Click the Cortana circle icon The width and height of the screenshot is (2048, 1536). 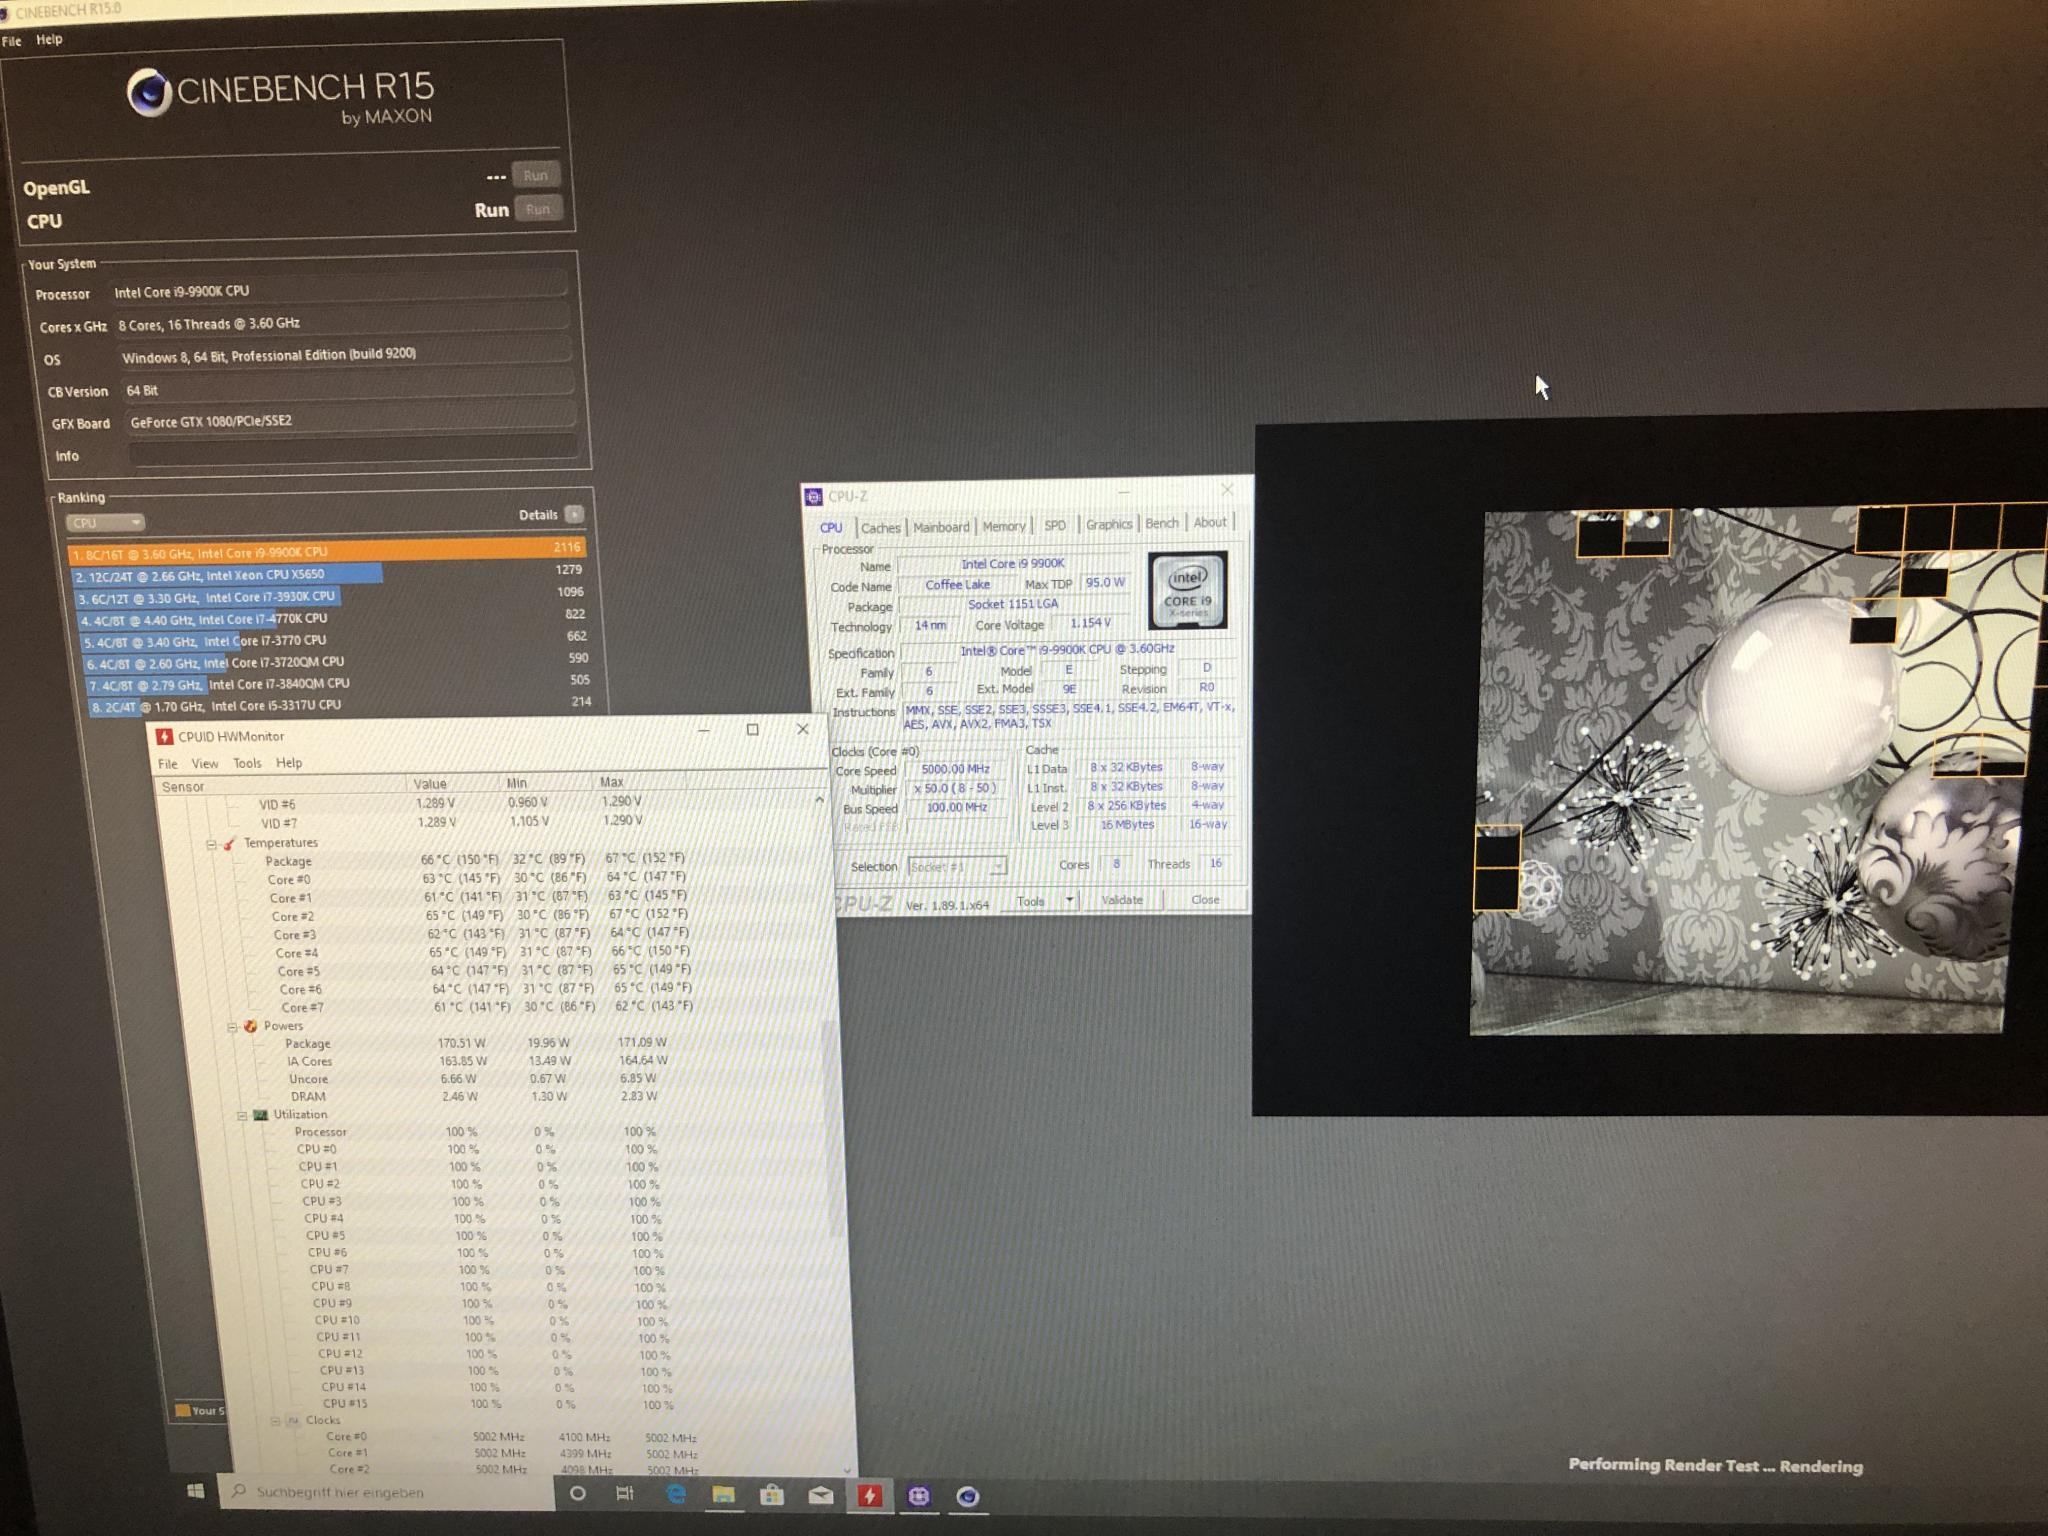click(x=577, y=1493)
